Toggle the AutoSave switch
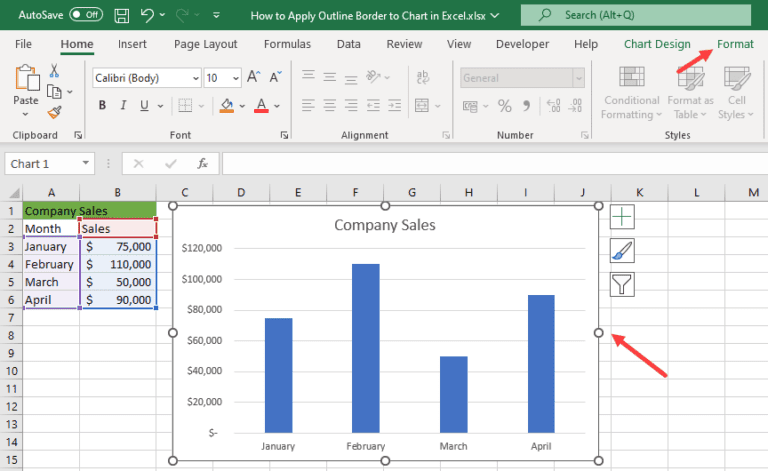This screenshot has height=471, width=768. [85, 15]
